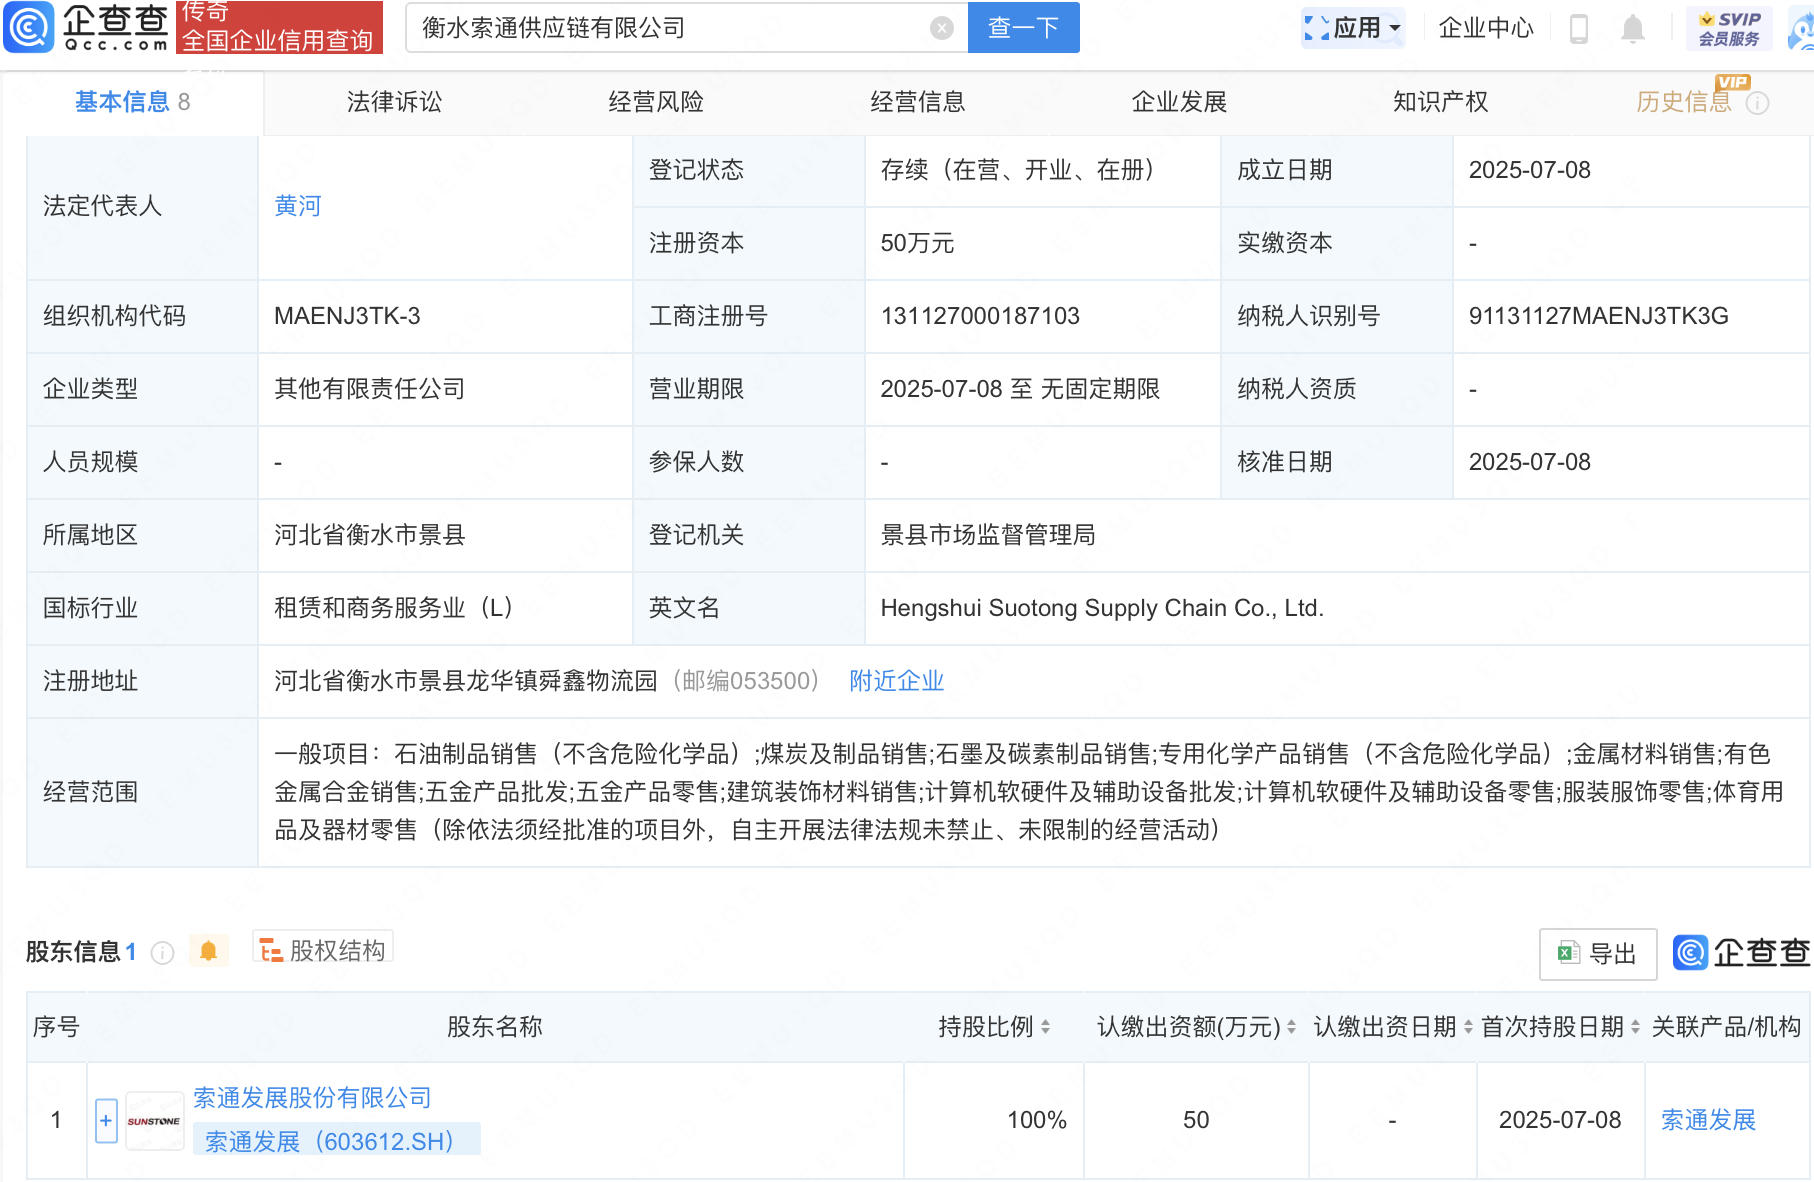
Task: Switch to the 经营风险 tab
Action: point(656,102)
